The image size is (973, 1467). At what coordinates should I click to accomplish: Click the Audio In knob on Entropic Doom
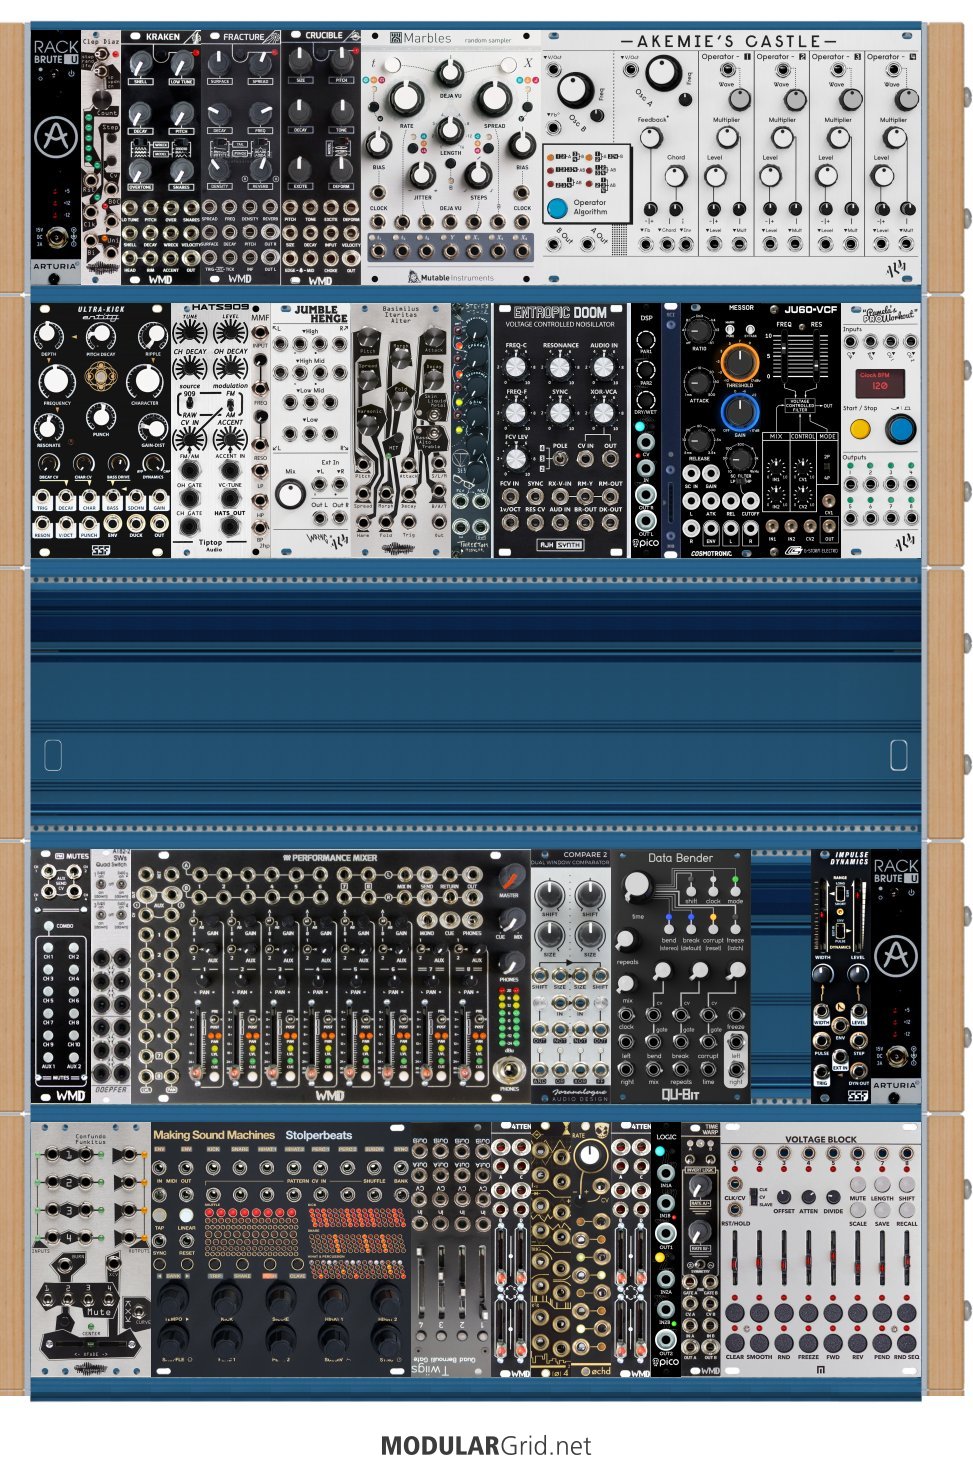tap(603, 367)
